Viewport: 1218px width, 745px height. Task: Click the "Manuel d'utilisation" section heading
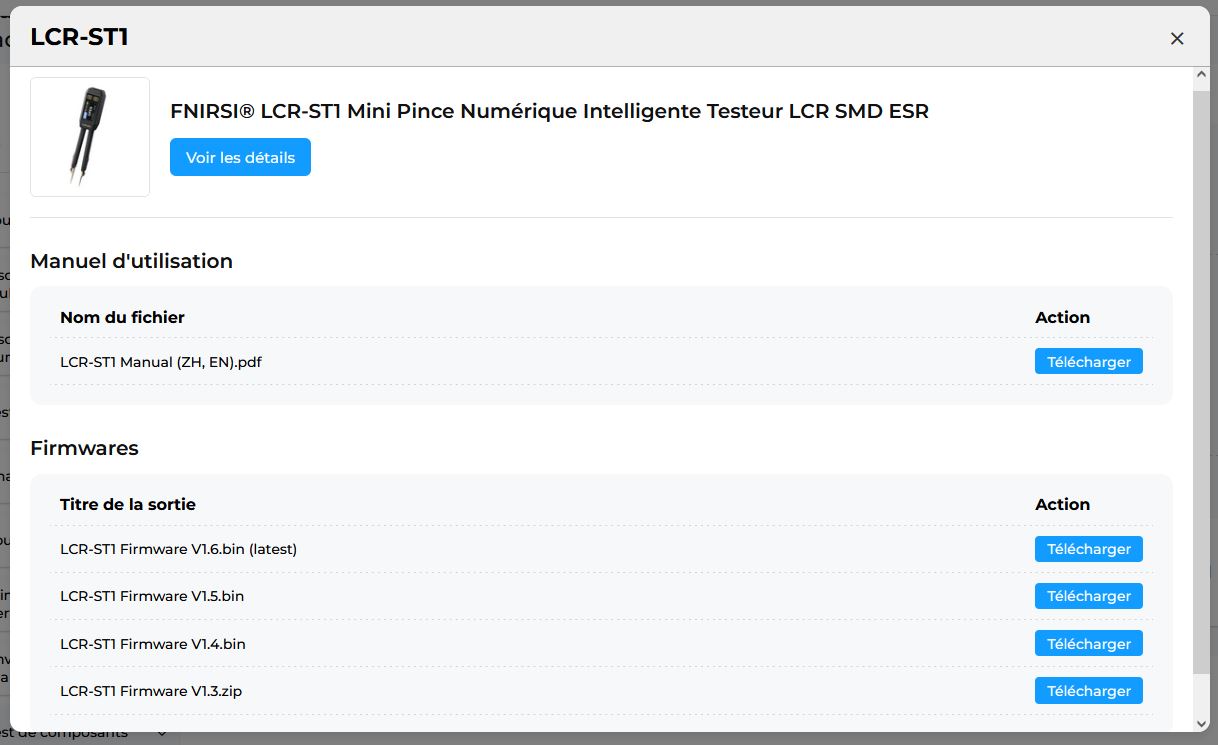(x=131, y=261)
